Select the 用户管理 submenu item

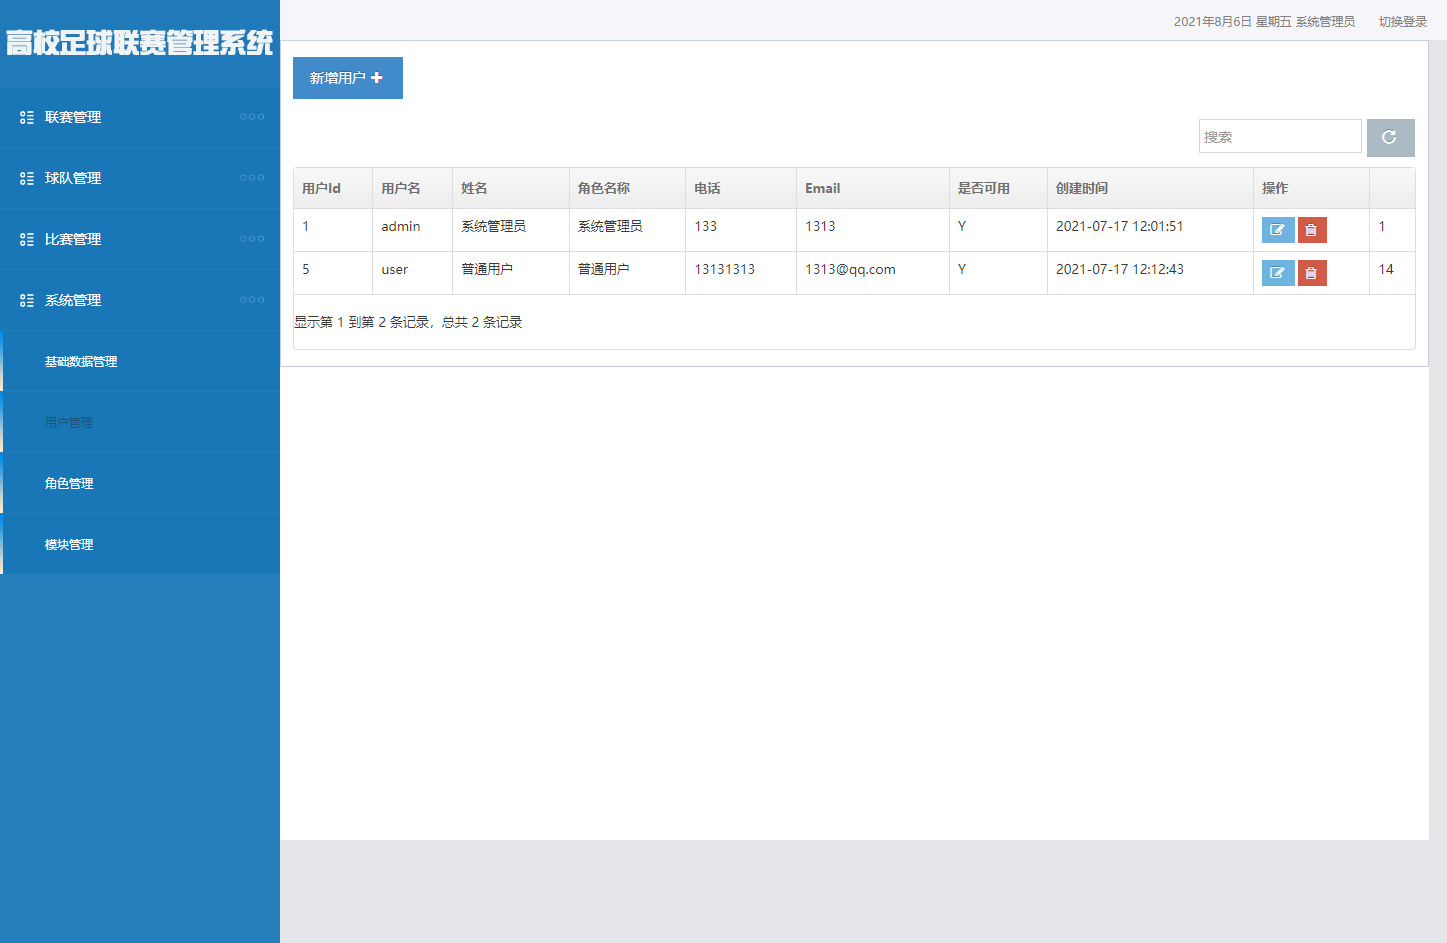tap(69, 423)
